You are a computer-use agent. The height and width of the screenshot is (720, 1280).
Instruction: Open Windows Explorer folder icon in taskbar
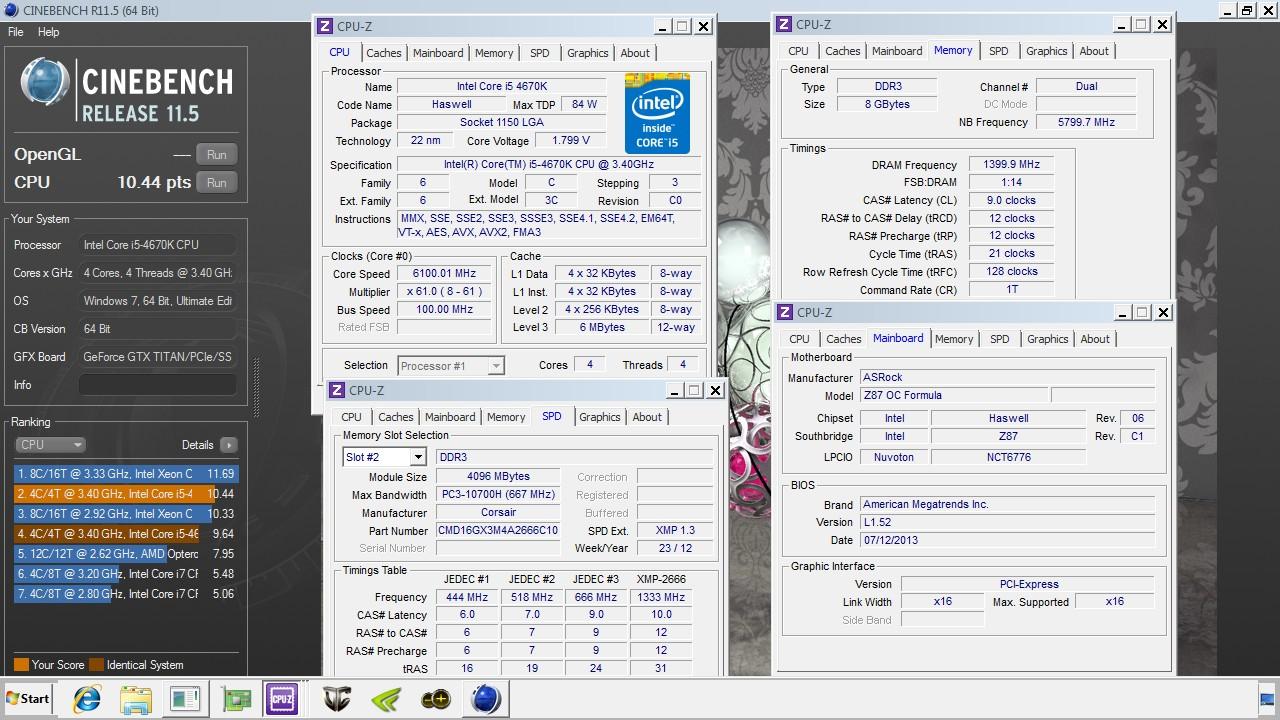pyautogui.click(x=136, y=699)
